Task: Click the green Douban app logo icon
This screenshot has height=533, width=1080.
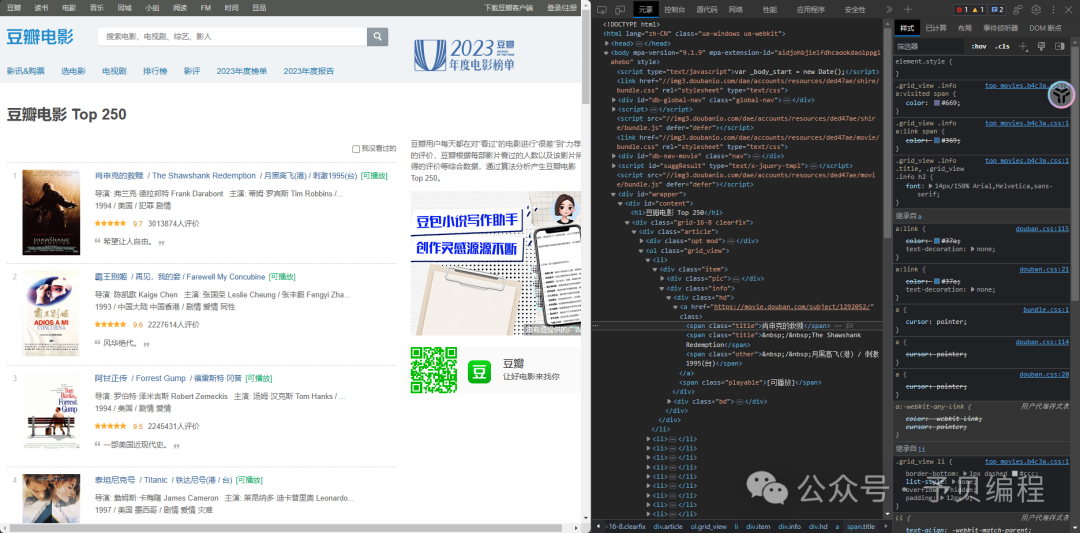Action: (479, 371)
